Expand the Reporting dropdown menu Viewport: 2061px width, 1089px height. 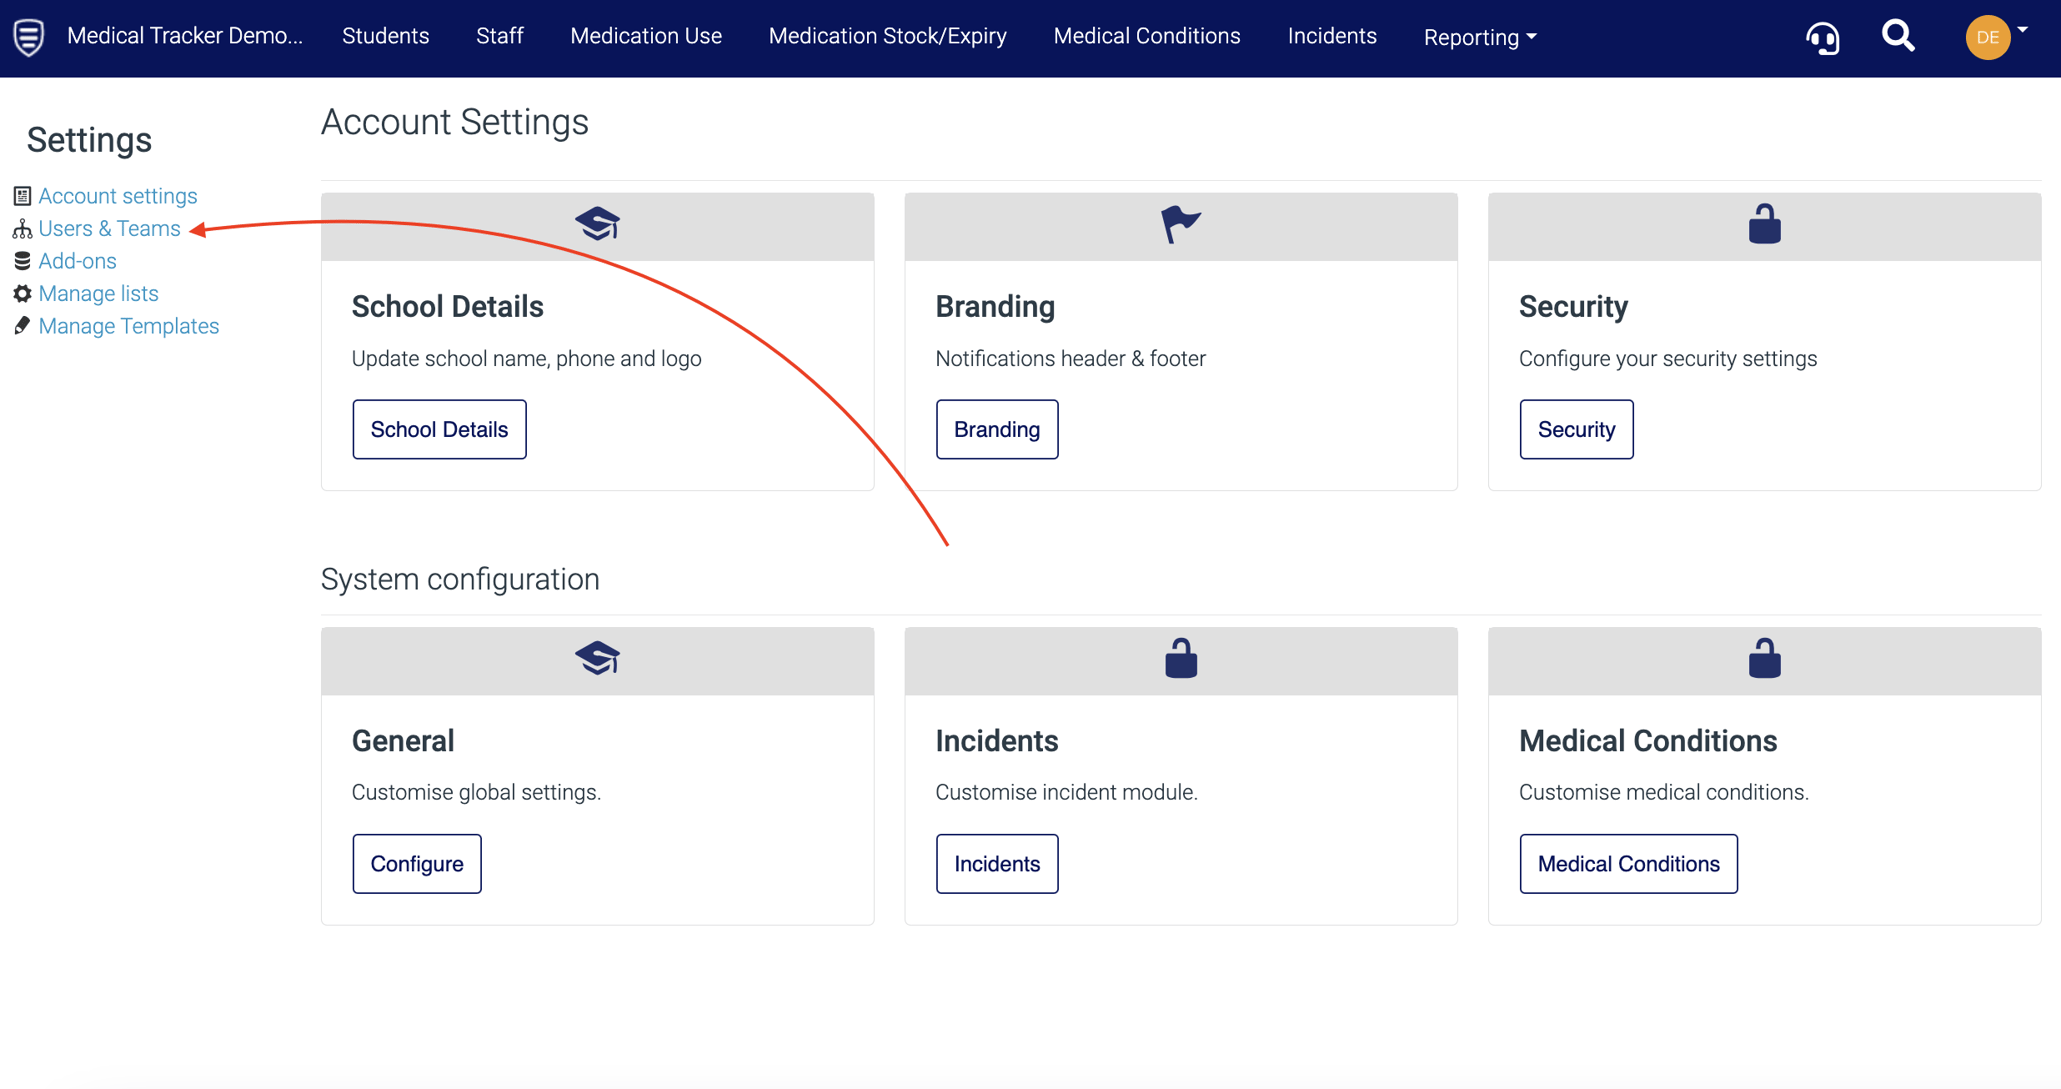tap(1479, 37)
